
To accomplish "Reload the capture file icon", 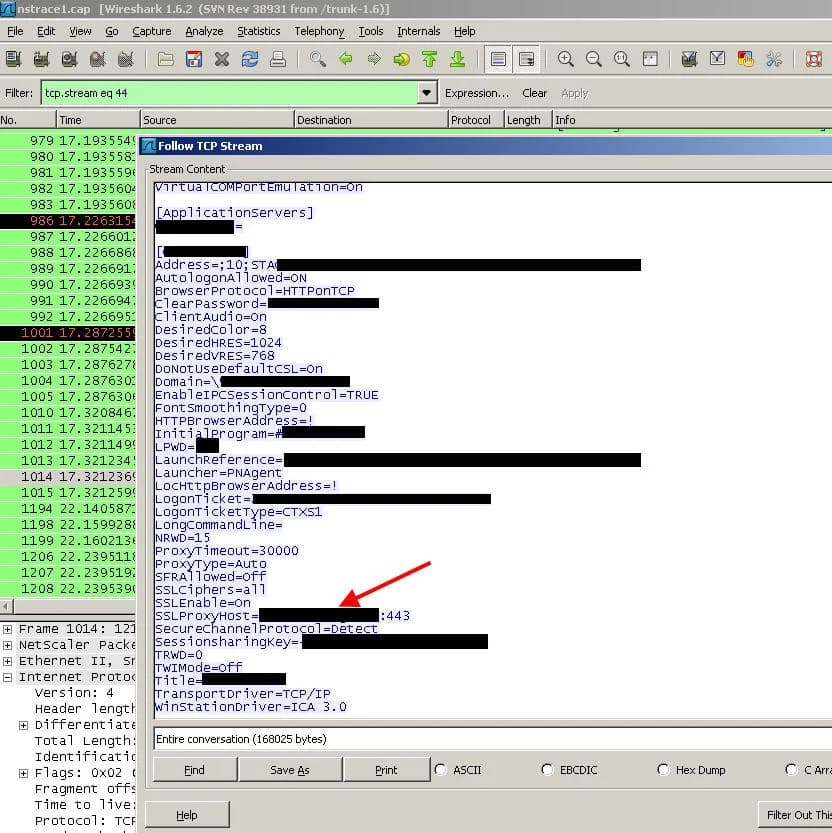I will pyautogui.click(x=249, y=58).
